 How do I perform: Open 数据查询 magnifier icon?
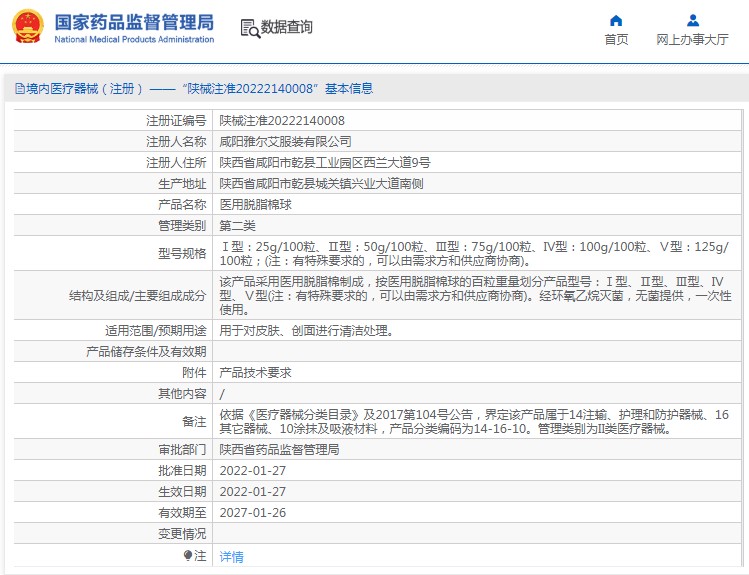(250, 29)
